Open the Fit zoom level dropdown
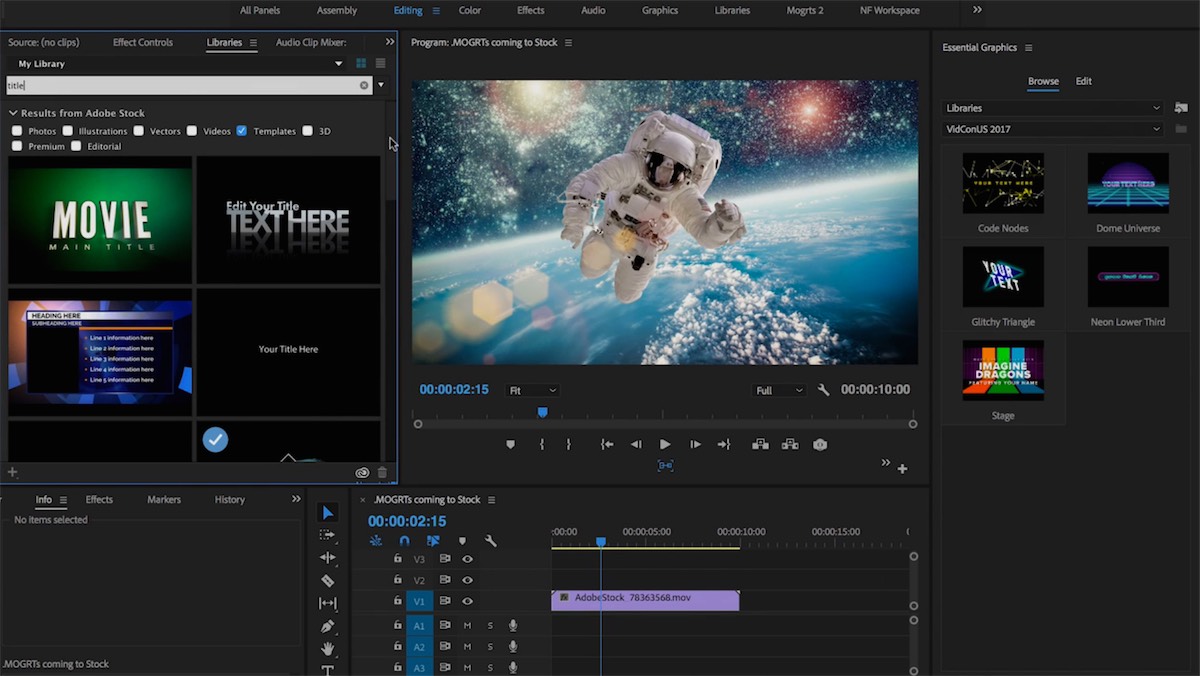This screenshot has width=1200, height=676. tap(532, 390)
